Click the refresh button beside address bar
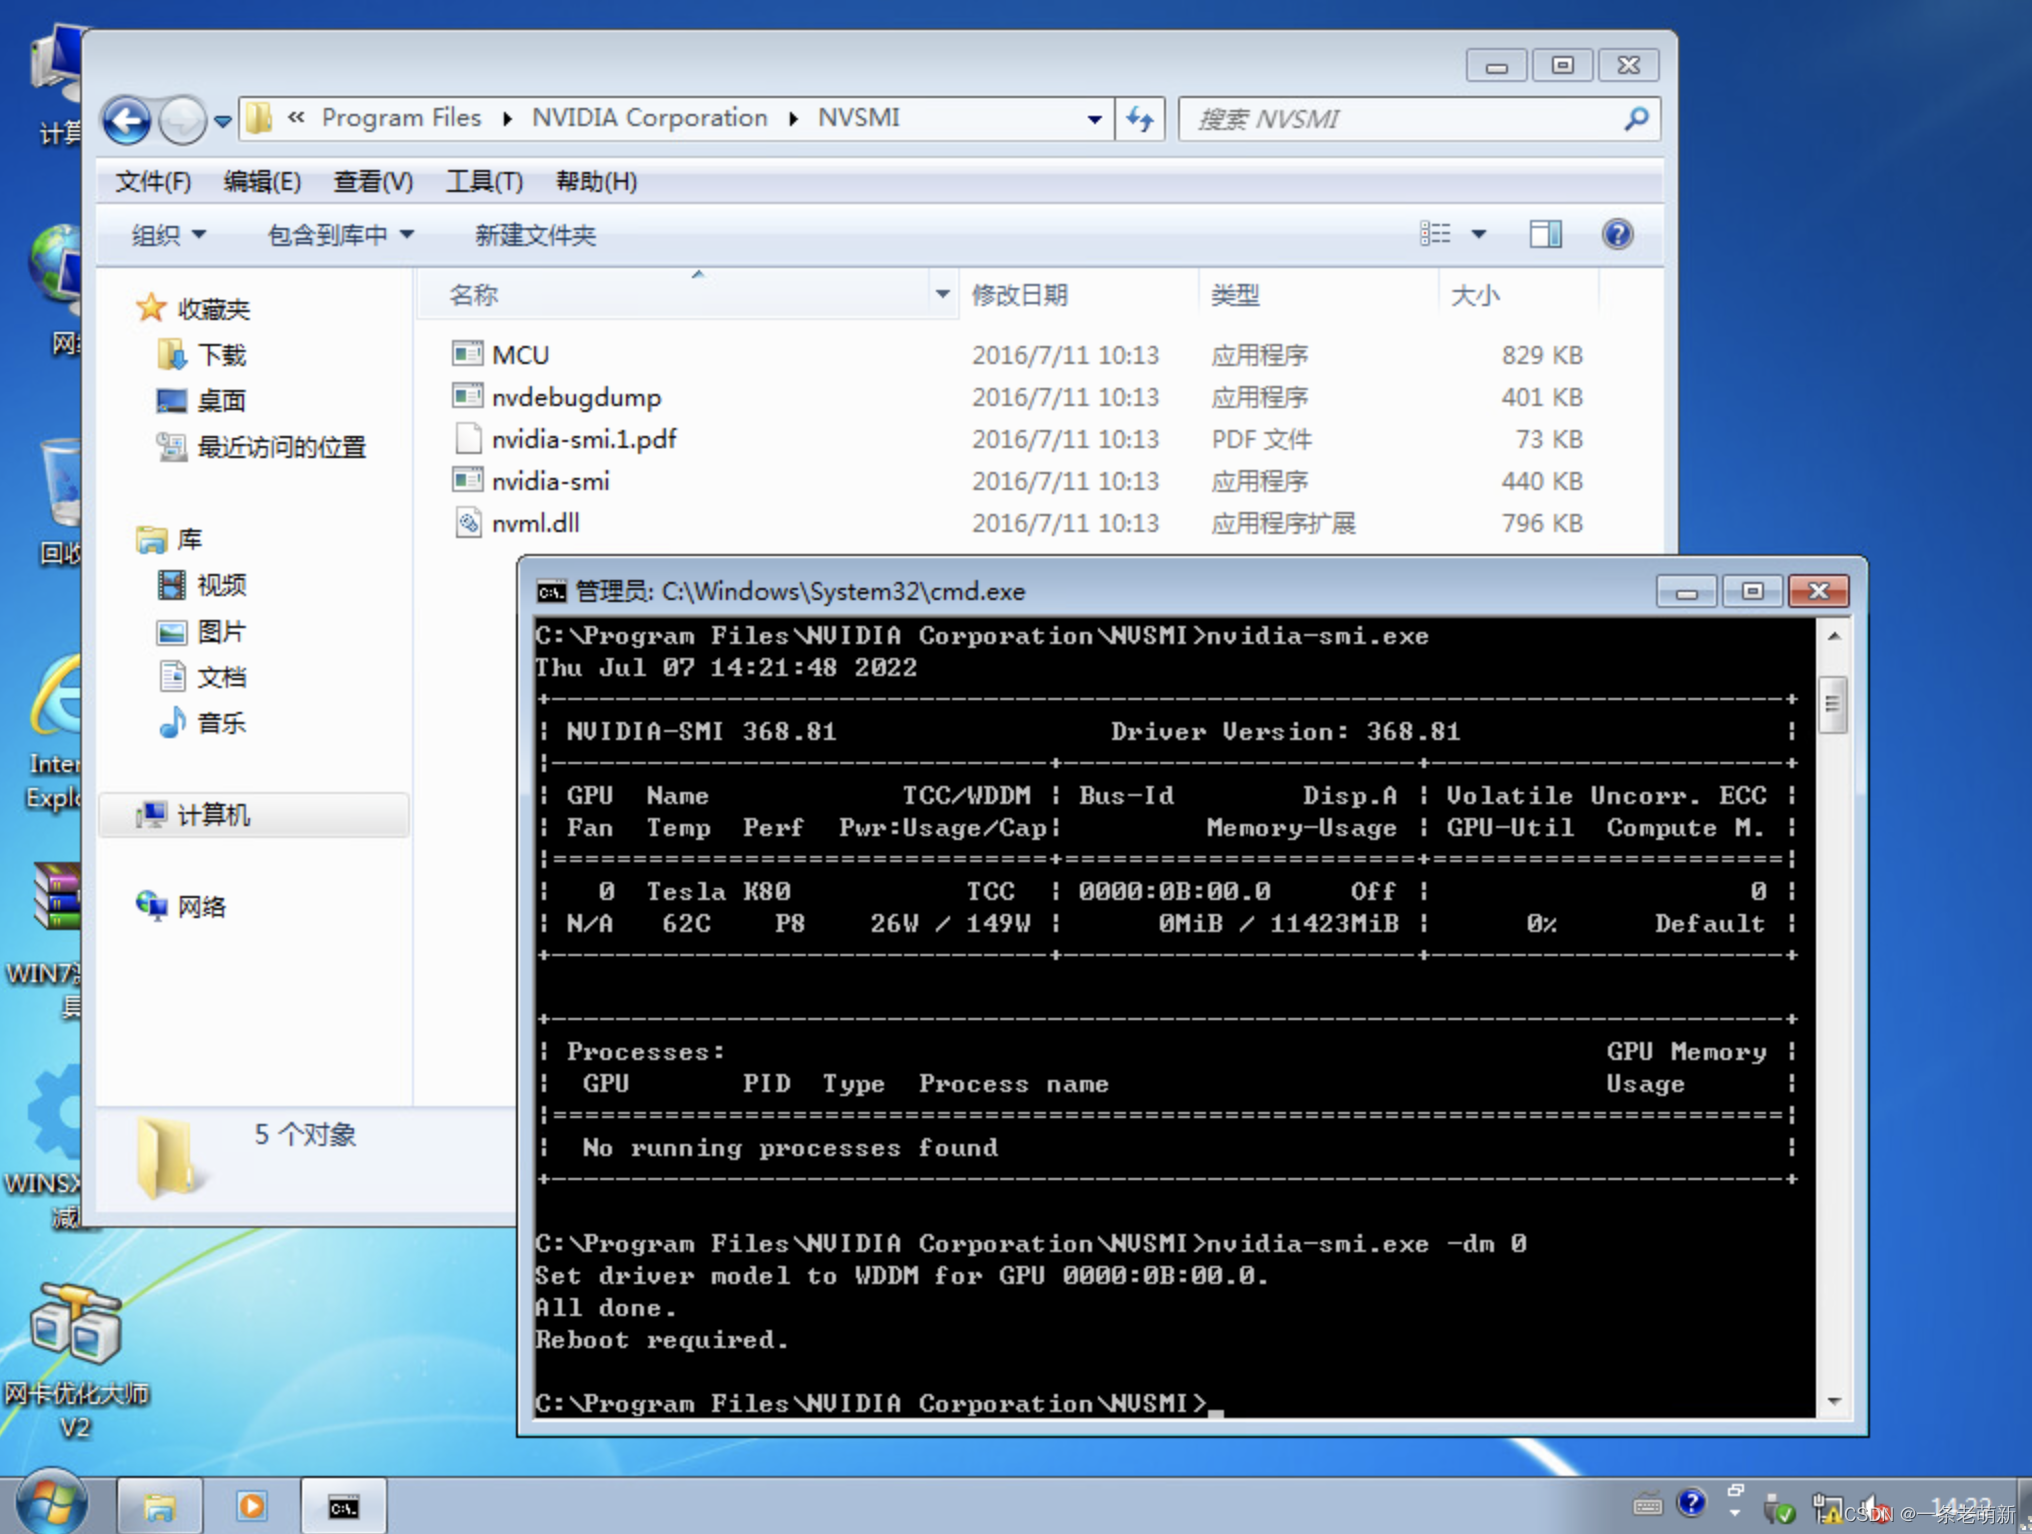Viewport: 2032px width, 1534px height. coord(1140,119)
